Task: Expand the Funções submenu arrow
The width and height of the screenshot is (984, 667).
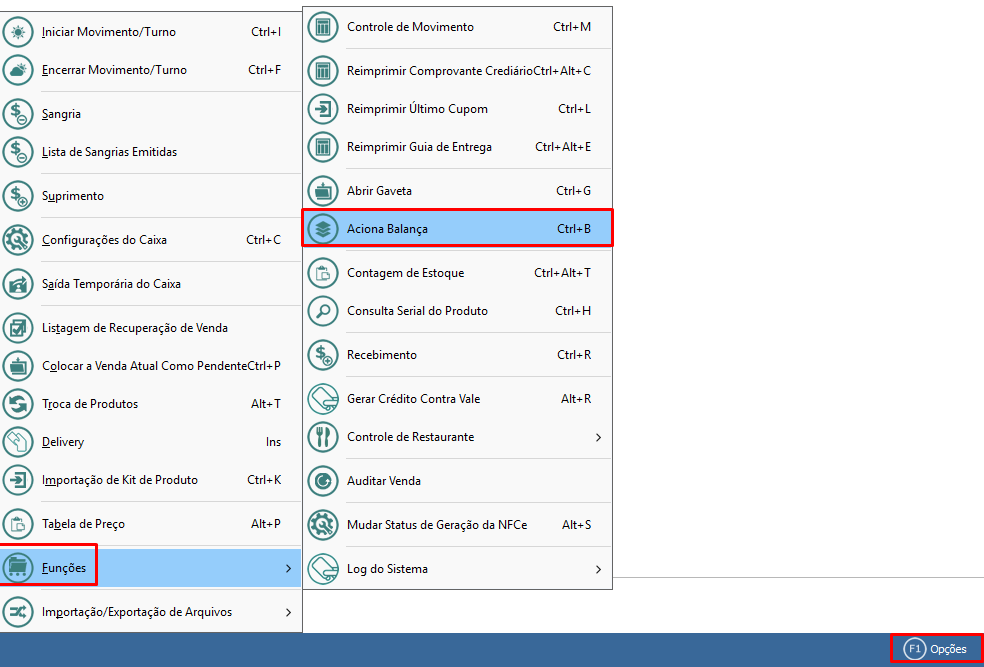Action: click(x=288, y=569)
